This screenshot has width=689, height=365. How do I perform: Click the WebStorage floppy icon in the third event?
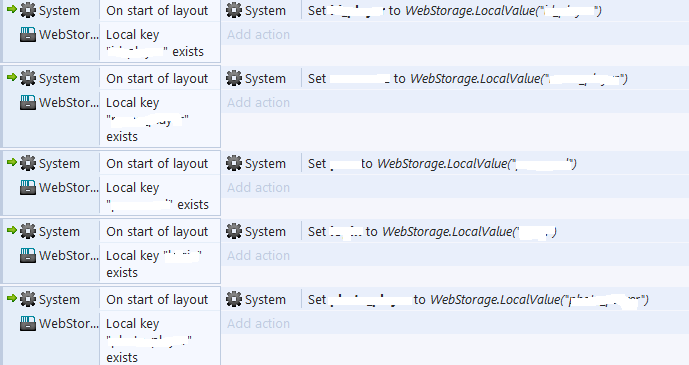28,187
